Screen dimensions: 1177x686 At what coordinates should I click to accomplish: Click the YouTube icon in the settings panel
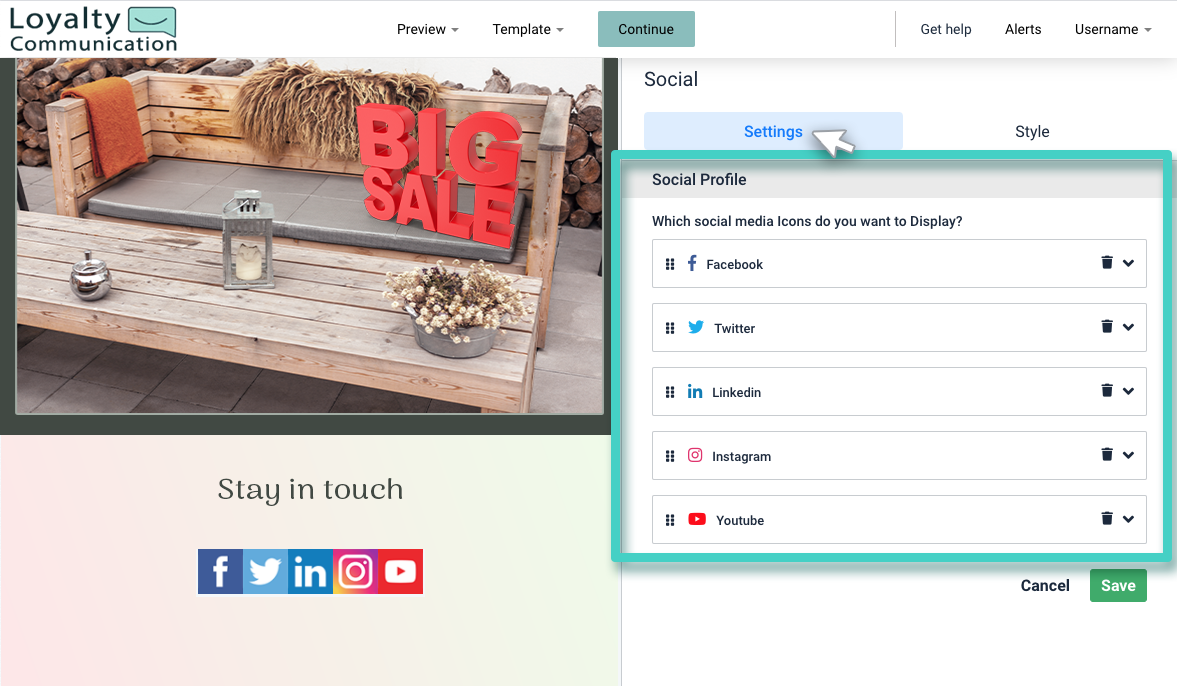pos(695,519)
